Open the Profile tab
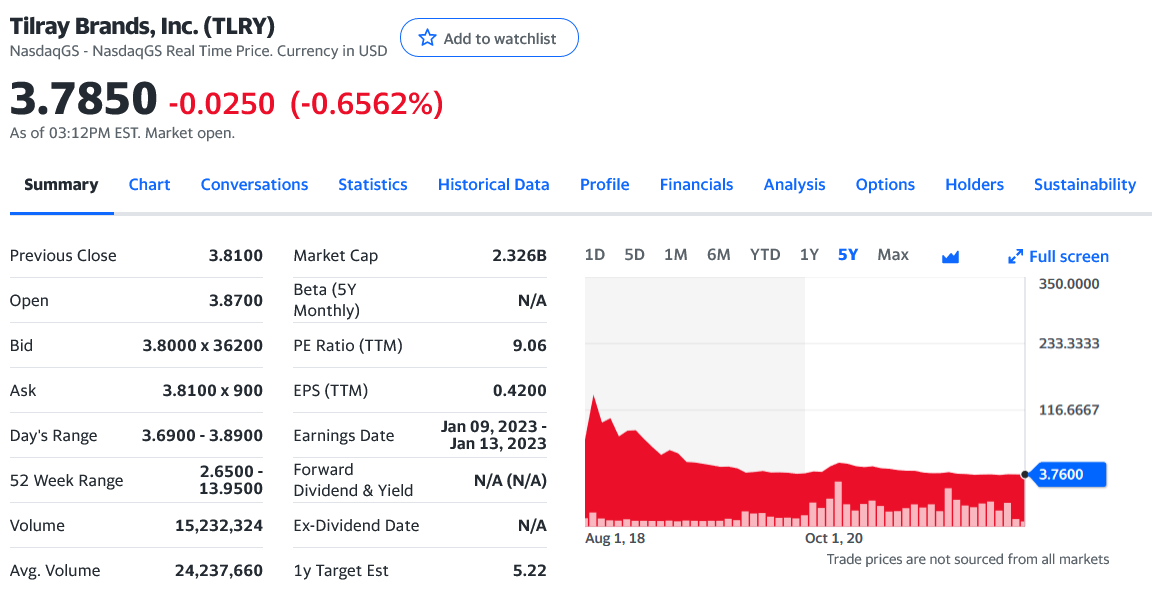The image size is (1152, 615). pyautogui.click(x=605, y=184)
